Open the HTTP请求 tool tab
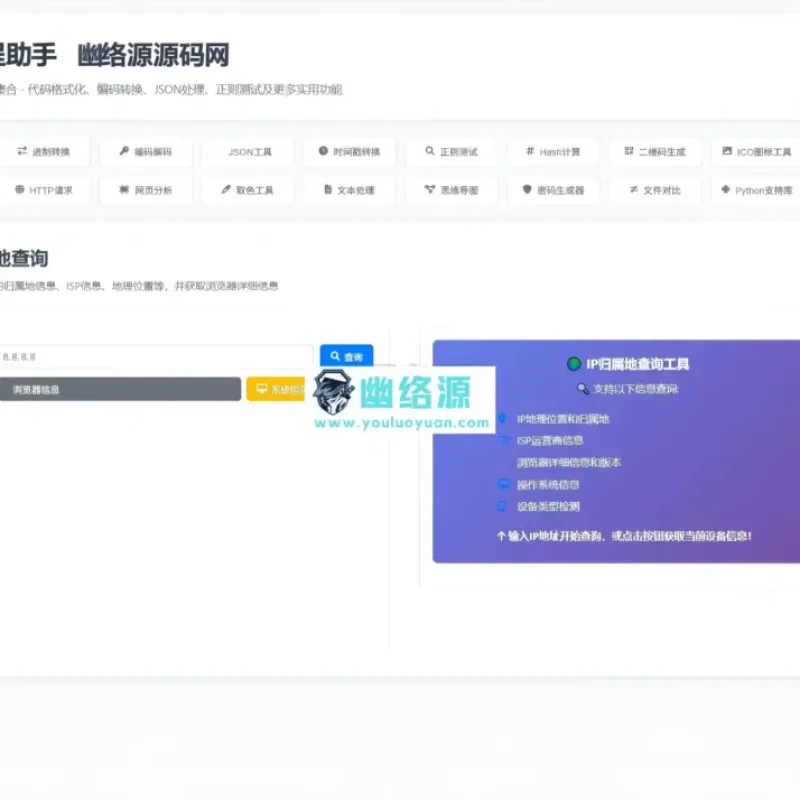Screen dimensions: 800x800 pos(44,190)
